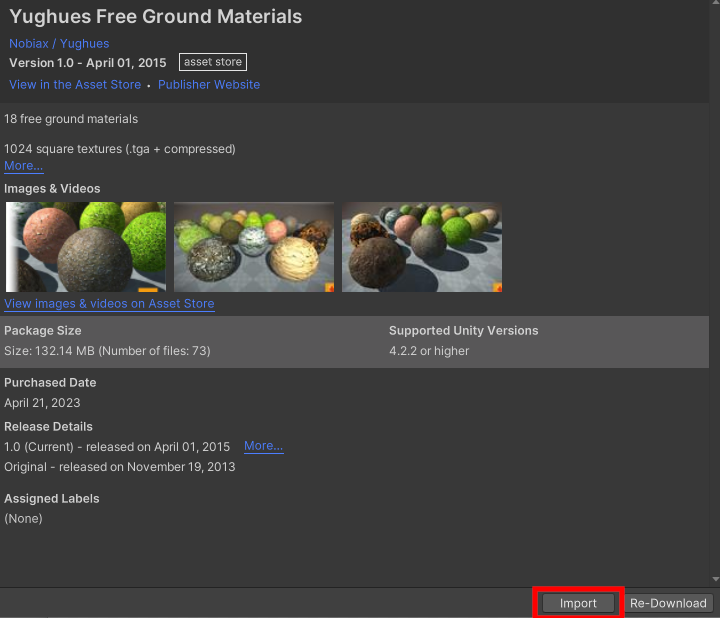Viewport: 720px width, 618px height.
Task: Select the asset store tag label
Action: coord(213,62)
